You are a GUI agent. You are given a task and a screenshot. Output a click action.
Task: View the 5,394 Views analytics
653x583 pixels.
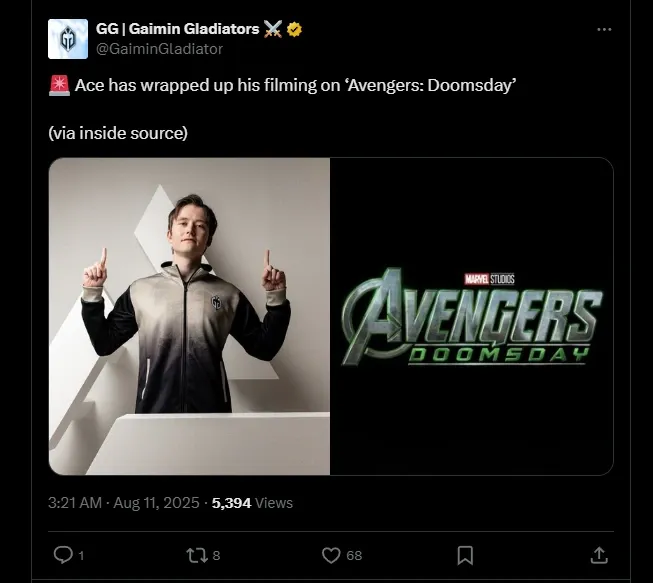[252, 503]
